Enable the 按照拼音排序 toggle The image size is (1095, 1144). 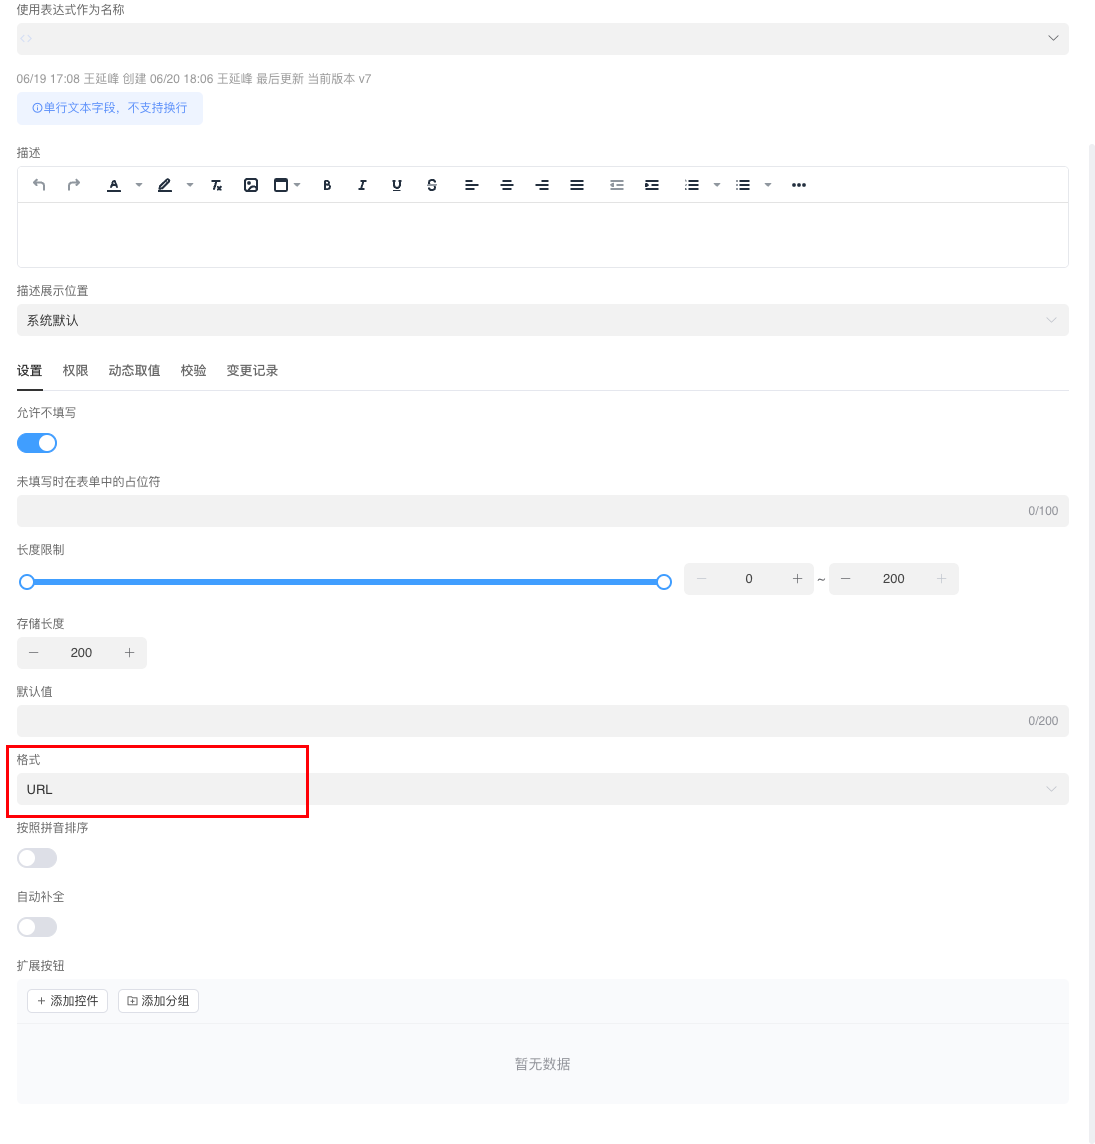(37, 857)
